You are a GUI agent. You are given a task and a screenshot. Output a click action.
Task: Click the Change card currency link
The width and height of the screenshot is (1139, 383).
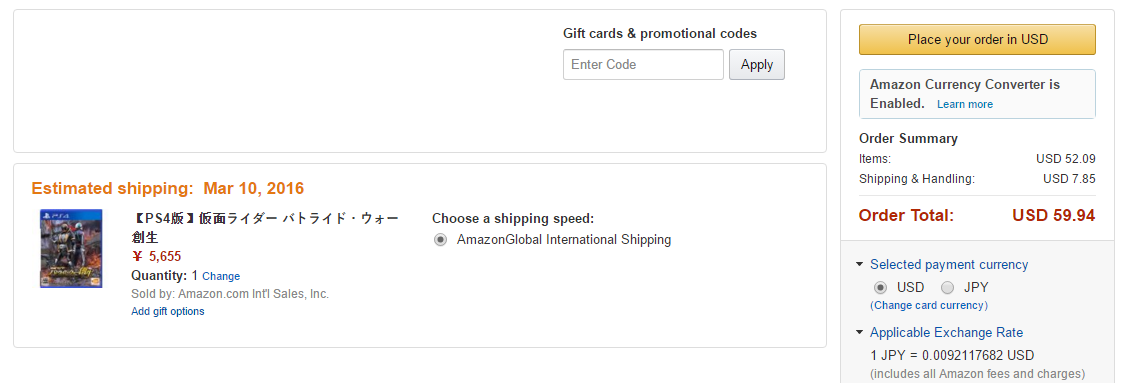point(929,305)
